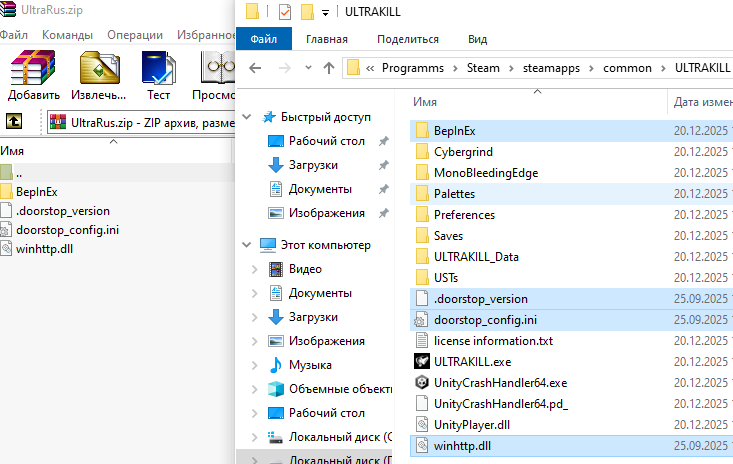Open Загрузки under quick access
733x464 pixels.
click(x=313, y=165)
